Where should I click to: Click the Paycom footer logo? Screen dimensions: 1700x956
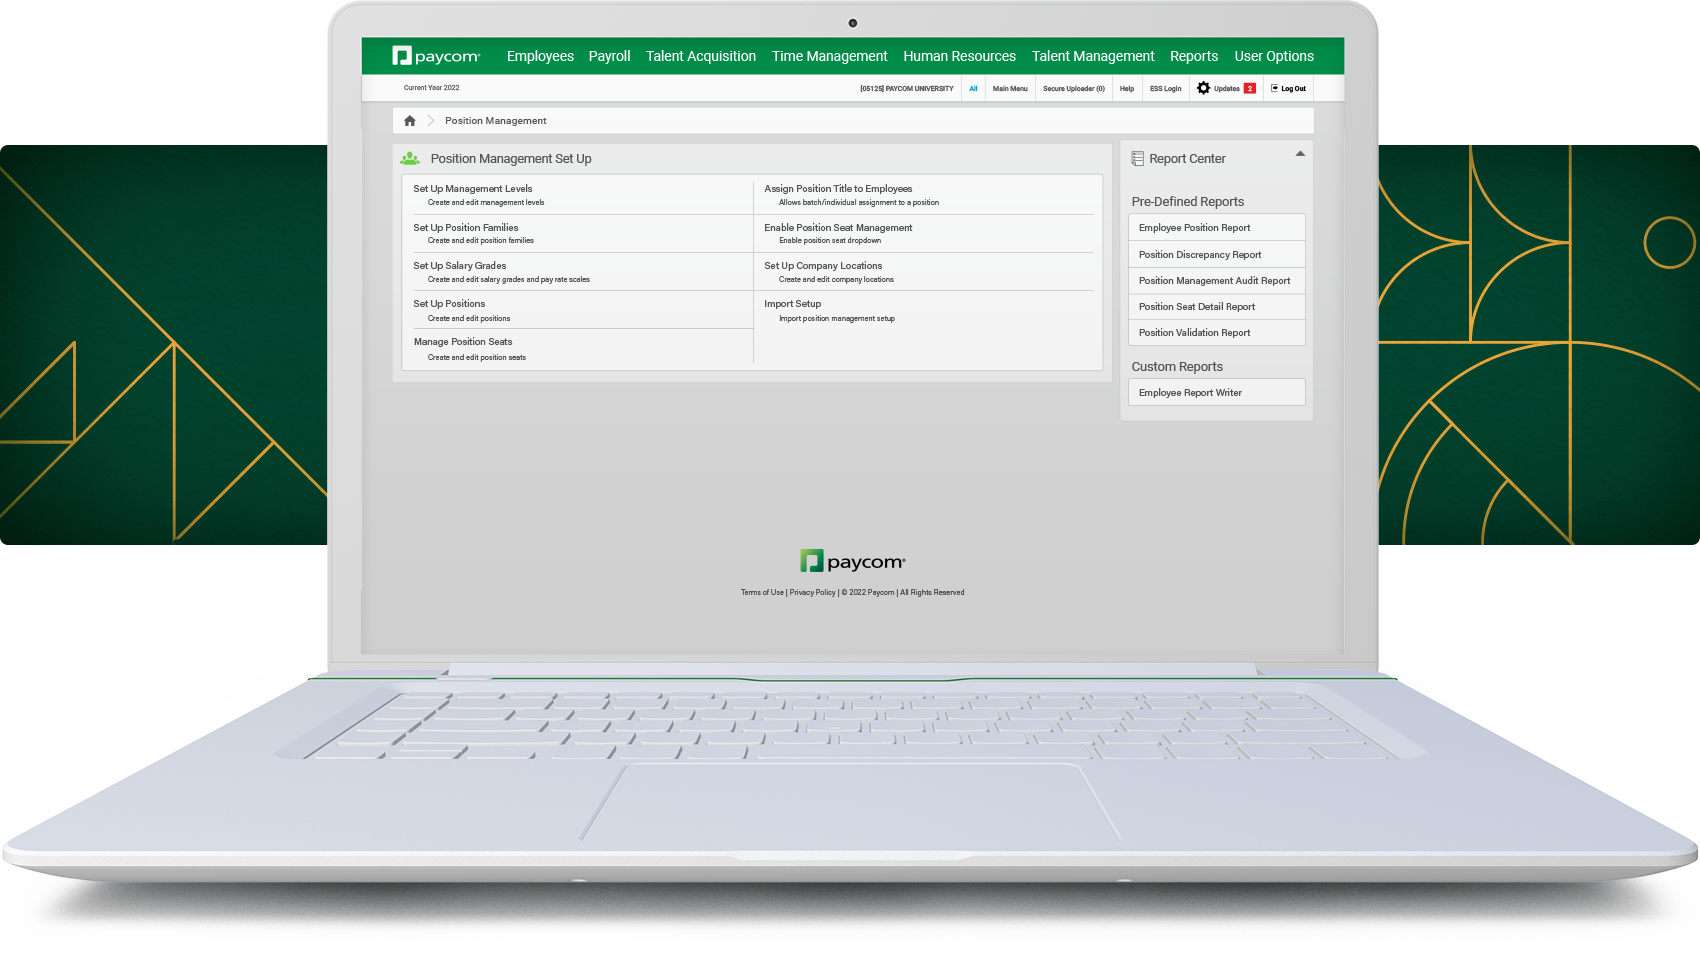(852, 561)
